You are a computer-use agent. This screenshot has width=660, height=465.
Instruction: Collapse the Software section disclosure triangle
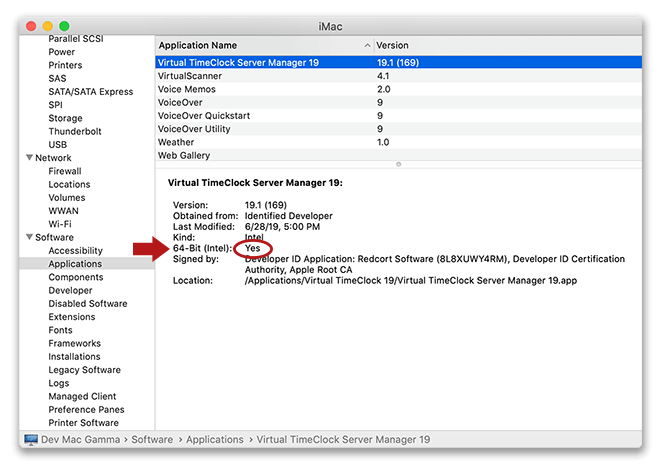tap(29, 237)
